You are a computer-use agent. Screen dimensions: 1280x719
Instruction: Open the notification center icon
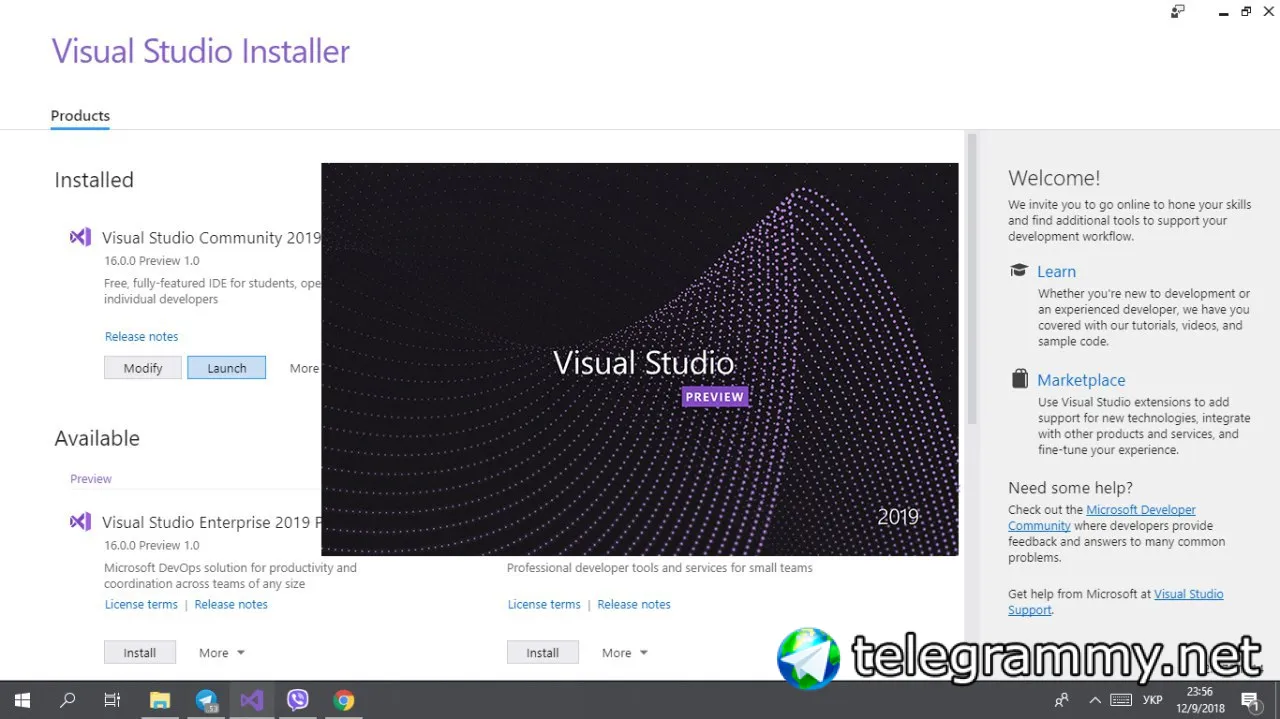click(1250, 700)
